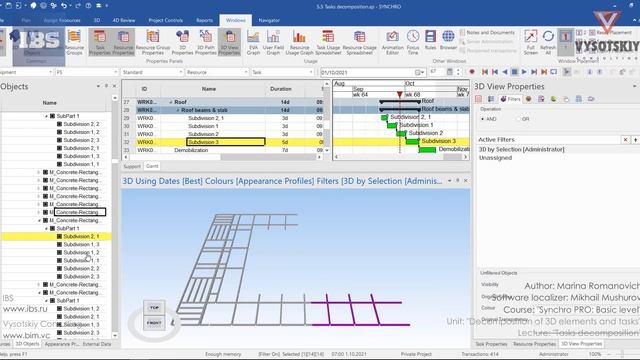Open the User Field Graph
The height and width of the screenshot is (360, 640).
(x=273, y=42)
